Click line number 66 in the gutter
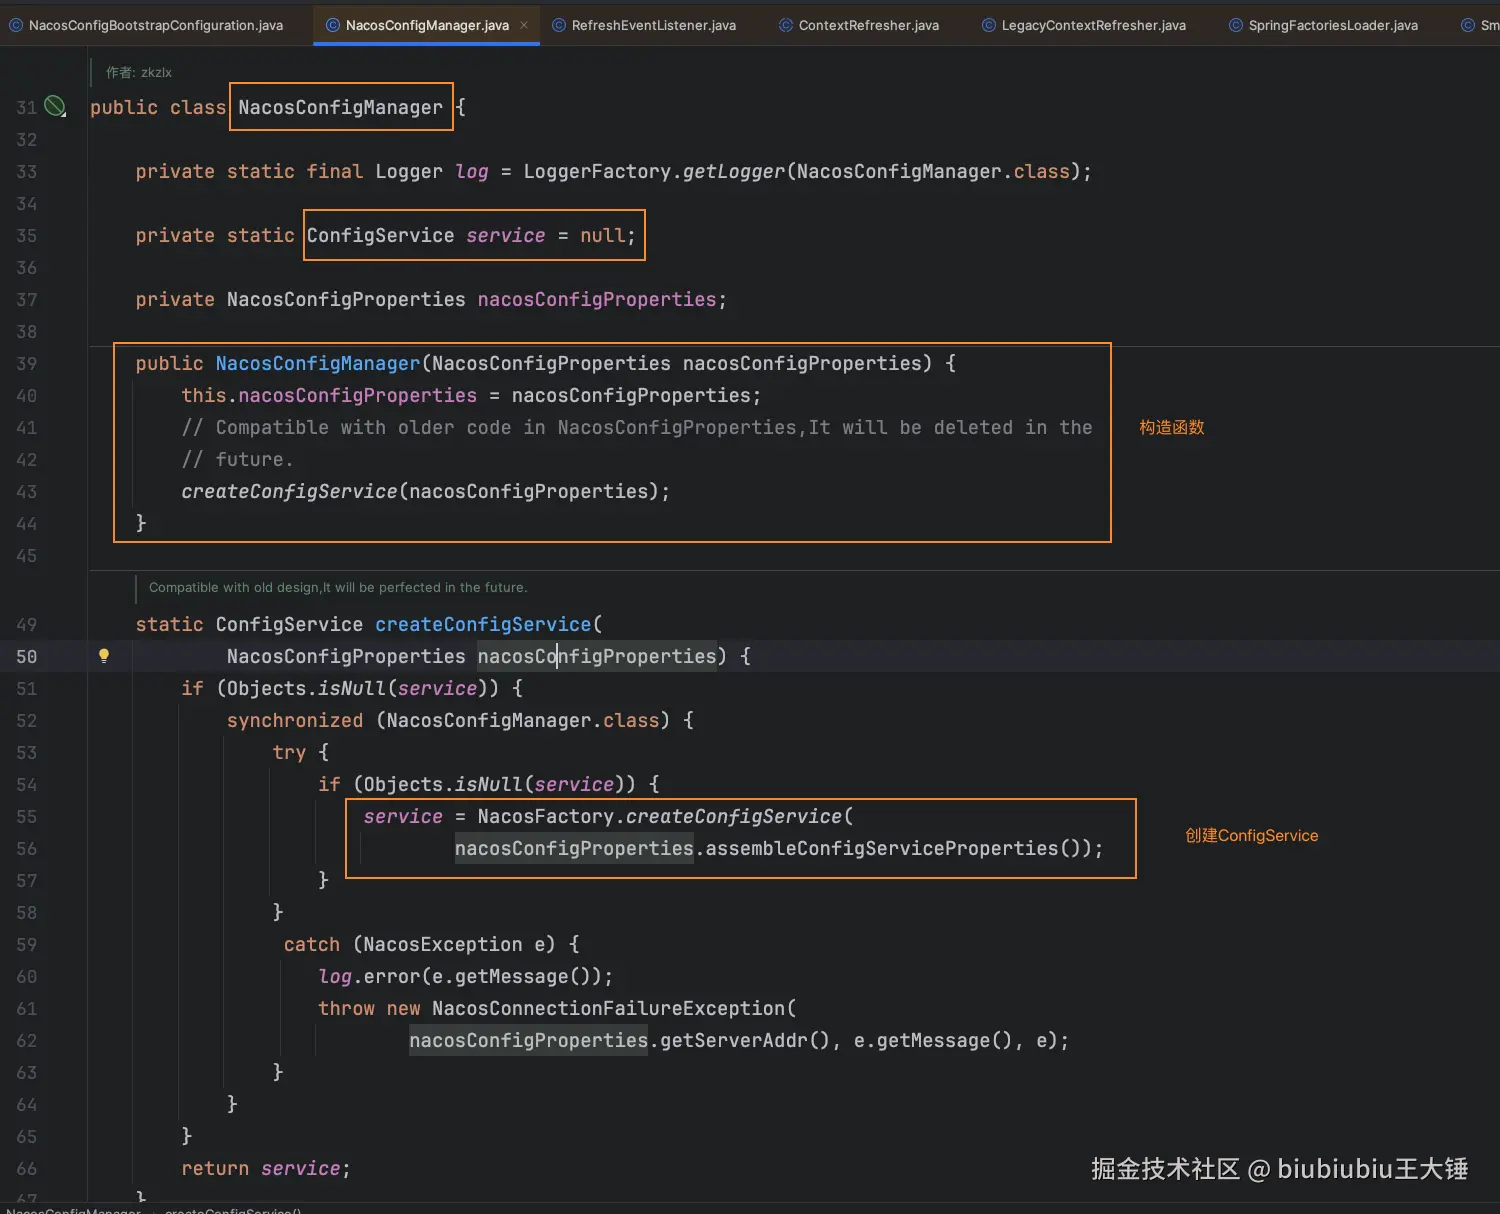Image resolution: width=1500 pixels, height=1214 pixels. coord(26,1168)
